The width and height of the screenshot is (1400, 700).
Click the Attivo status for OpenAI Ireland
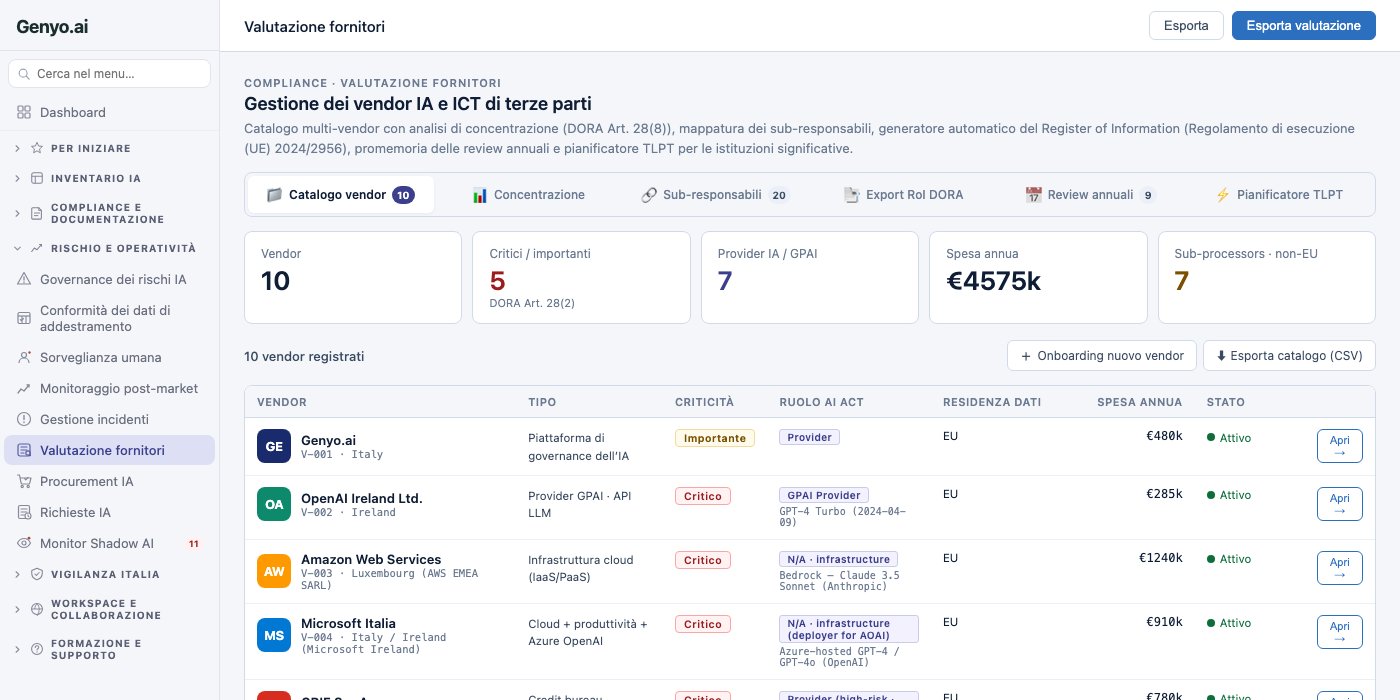pos(1229,495)
